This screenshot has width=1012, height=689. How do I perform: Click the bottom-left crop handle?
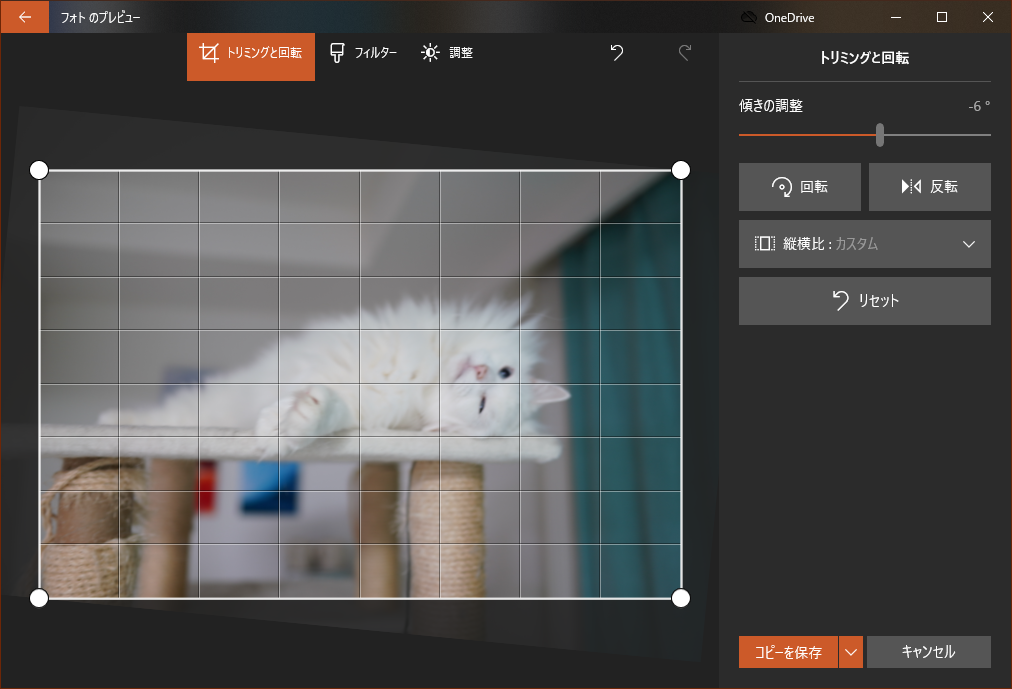pos(39,598)
